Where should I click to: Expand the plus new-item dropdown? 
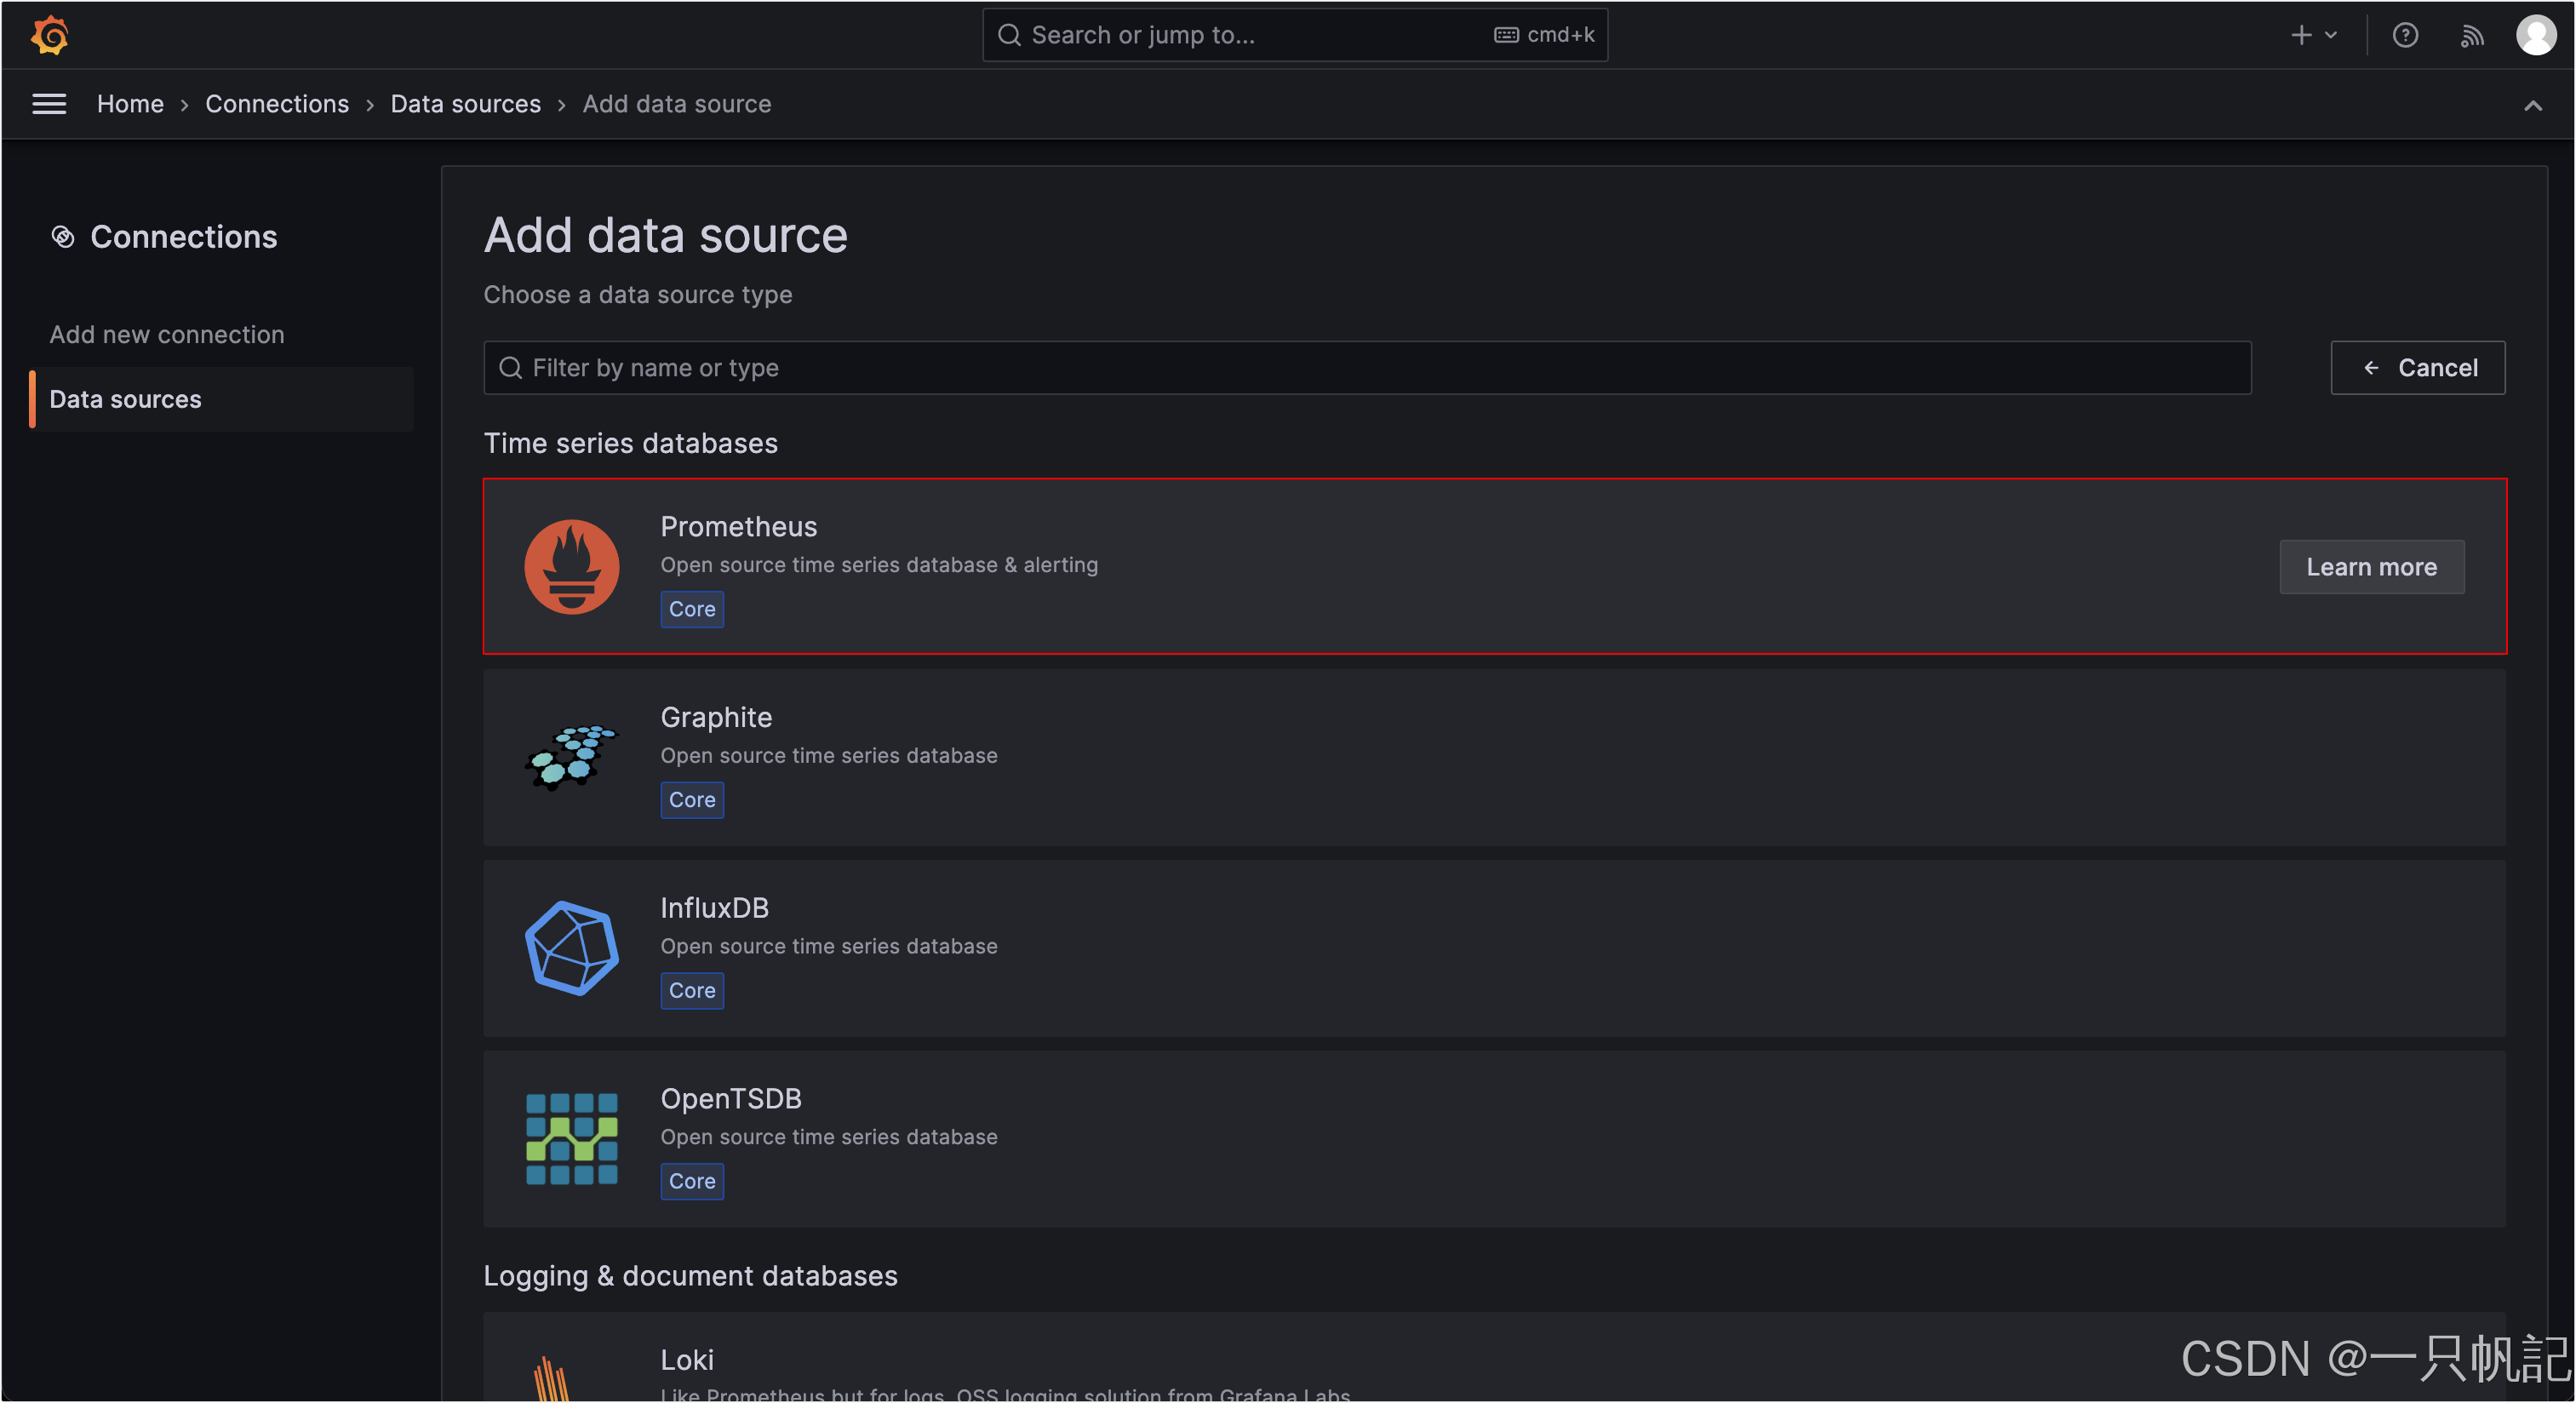(2313, 35)
